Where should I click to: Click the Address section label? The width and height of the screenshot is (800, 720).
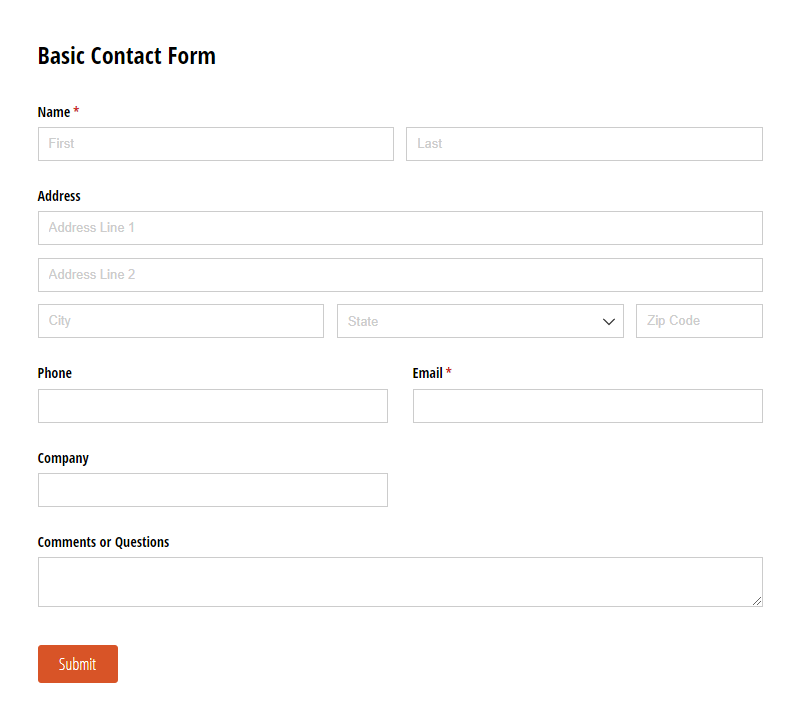click(58, 196)
